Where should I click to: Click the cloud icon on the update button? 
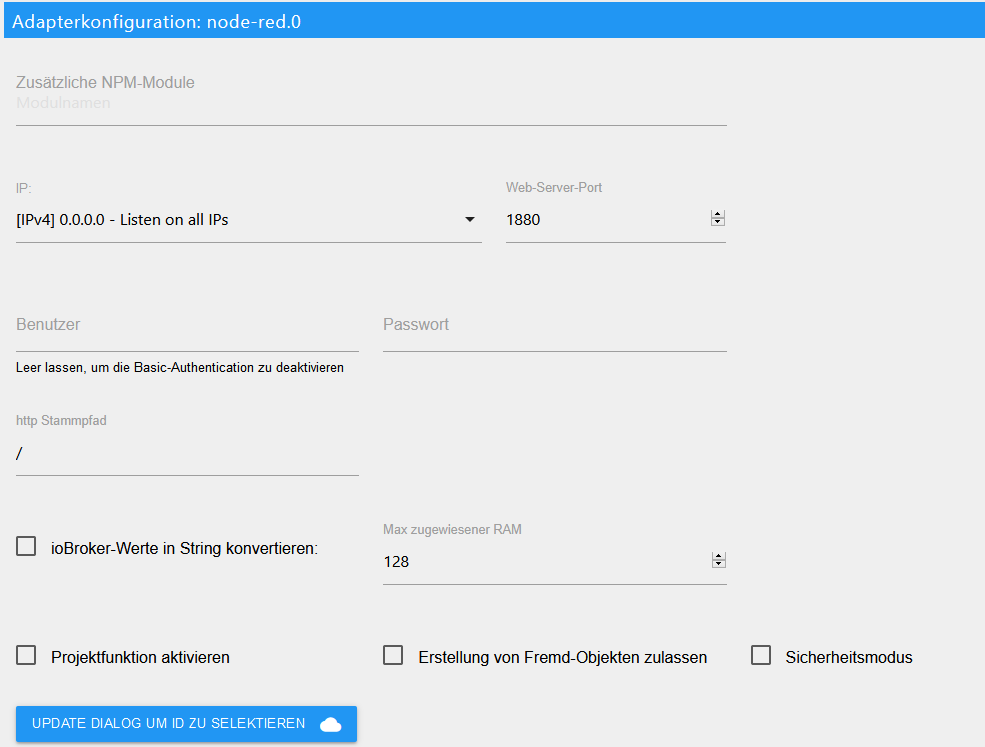[x=330, y=724]
